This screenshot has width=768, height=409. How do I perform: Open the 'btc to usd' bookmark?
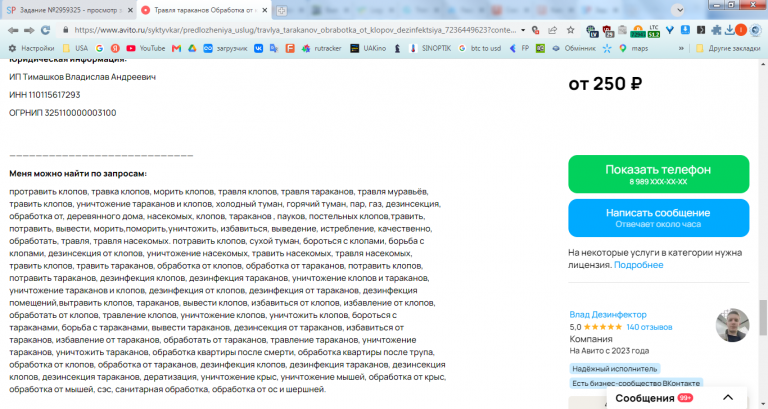480,48
